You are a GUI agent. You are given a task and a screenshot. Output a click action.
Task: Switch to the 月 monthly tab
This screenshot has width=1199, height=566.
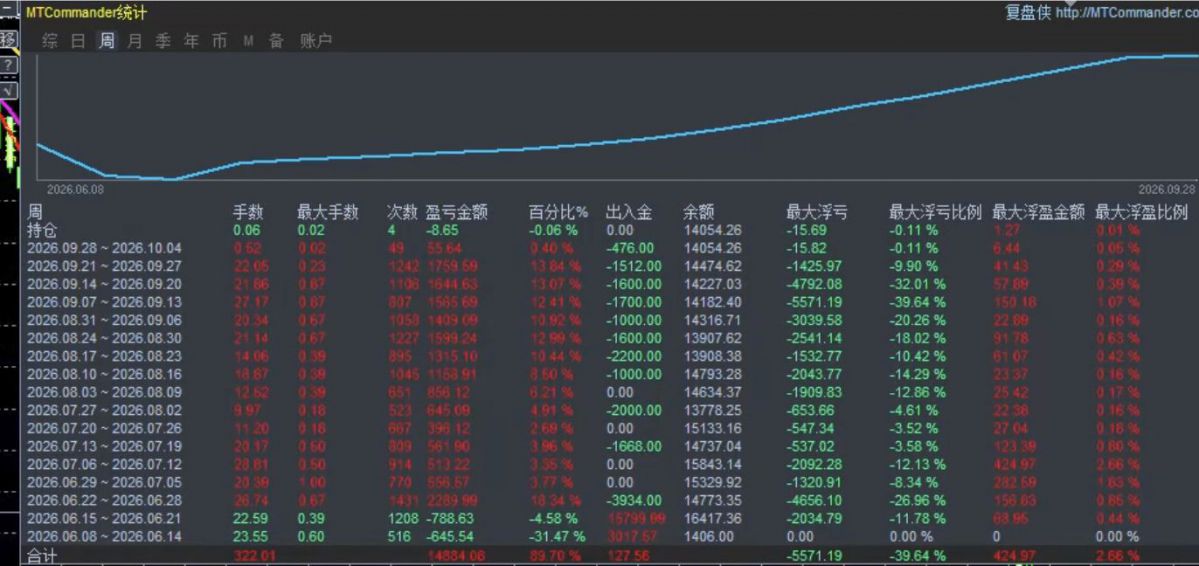(135, 41)
